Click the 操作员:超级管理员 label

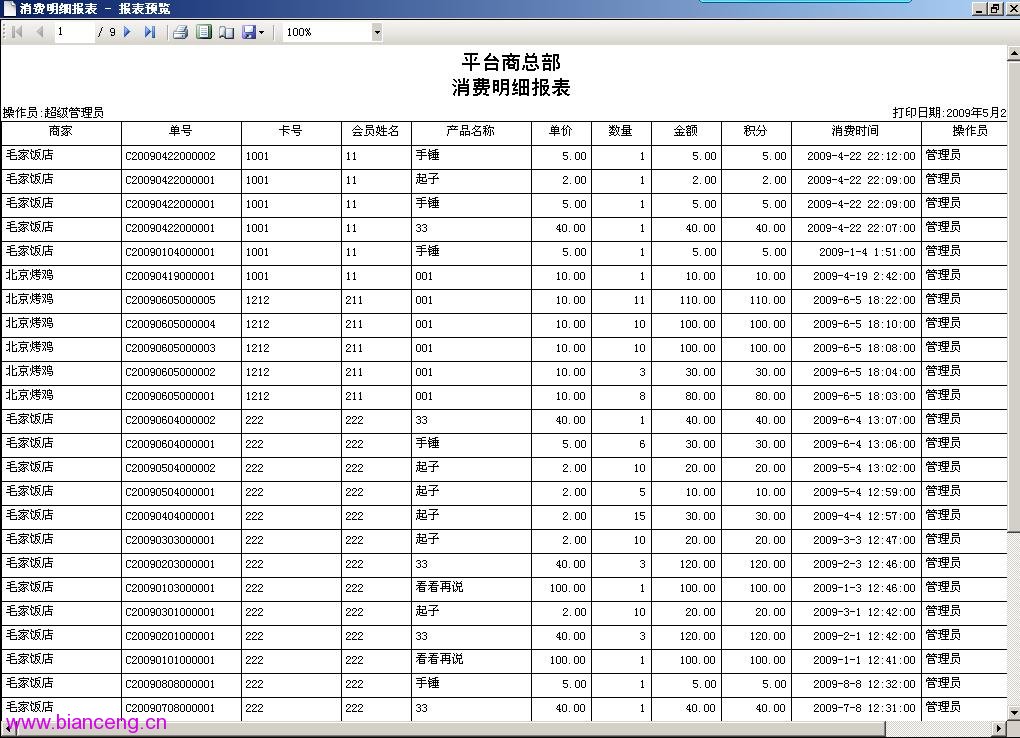[x=53, y=113]
